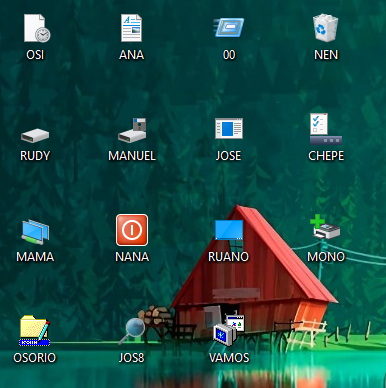Open the ANA document icon

(x=131, y=28)
